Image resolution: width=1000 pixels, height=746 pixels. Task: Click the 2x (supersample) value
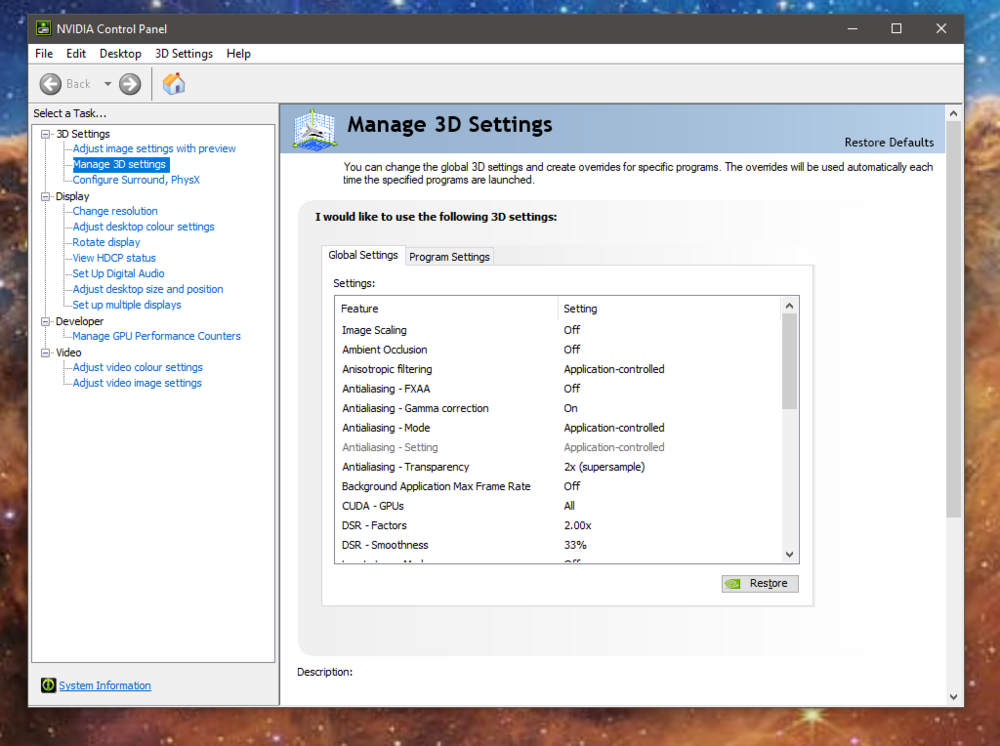[604, 467]
